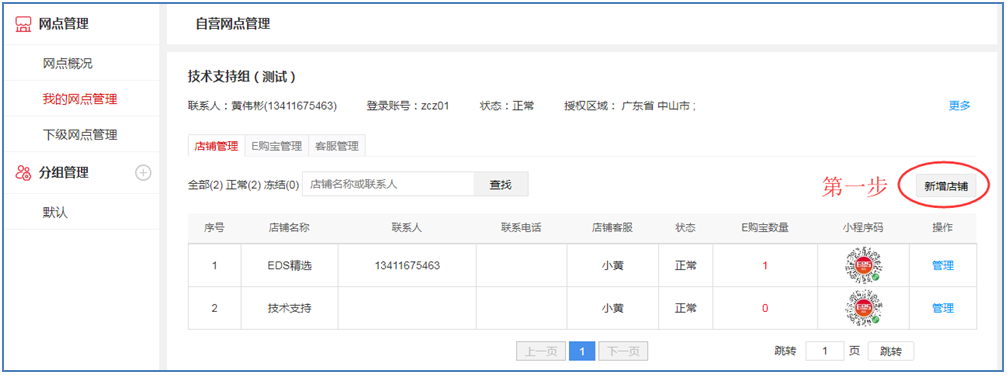This screenshot has height=376, width=1007.
Task: Click the 新增店铺 button
Action: tap(945, 185)
